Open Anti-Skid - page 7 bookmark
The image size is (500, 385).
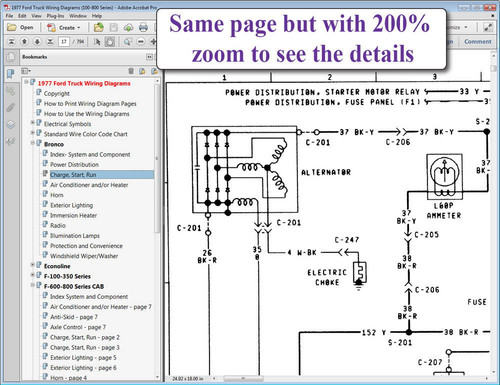coord(74,317)
